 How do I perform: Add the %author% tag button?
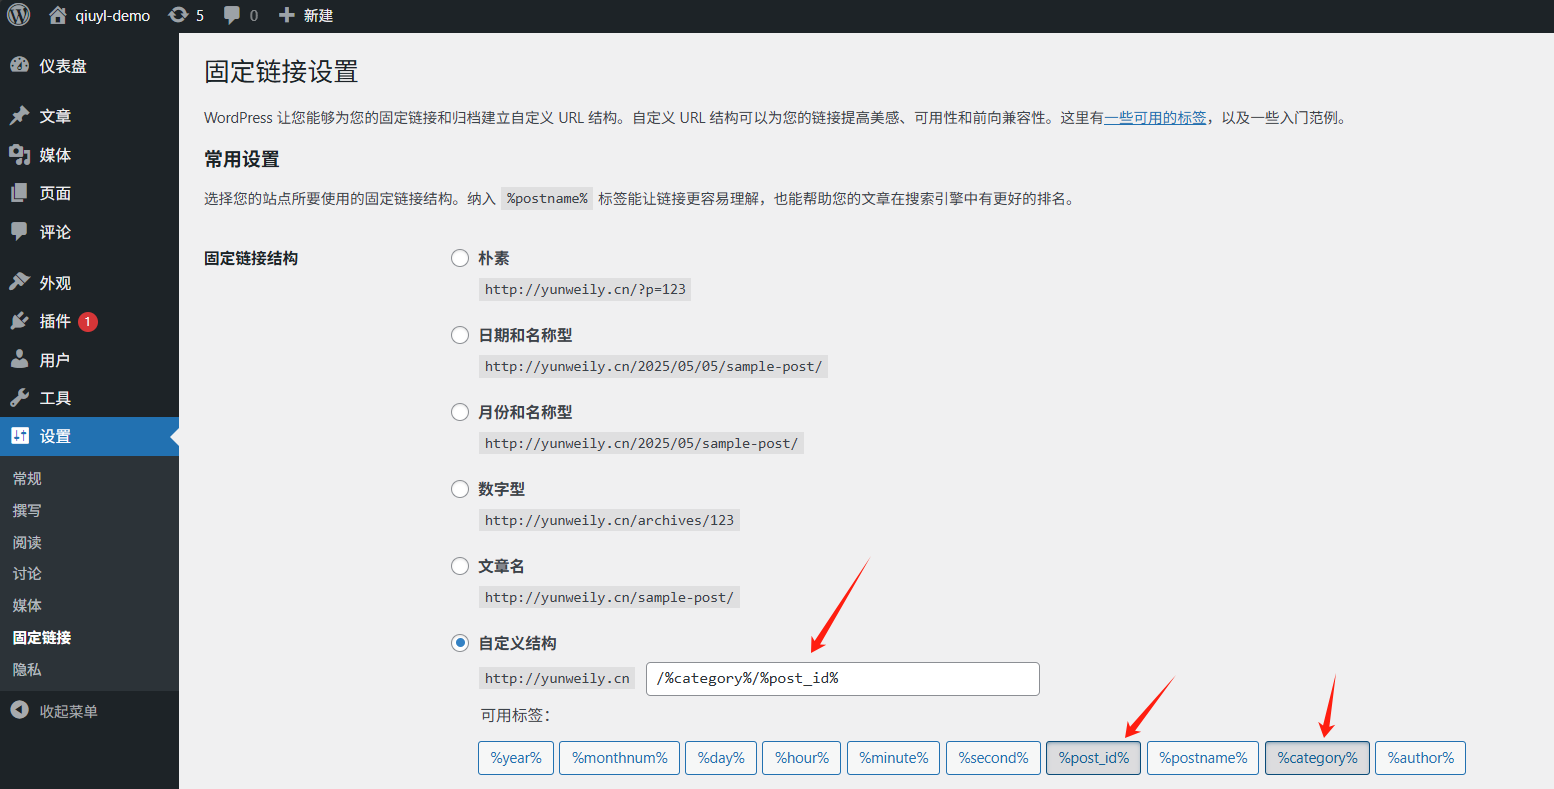point(1421,758)
